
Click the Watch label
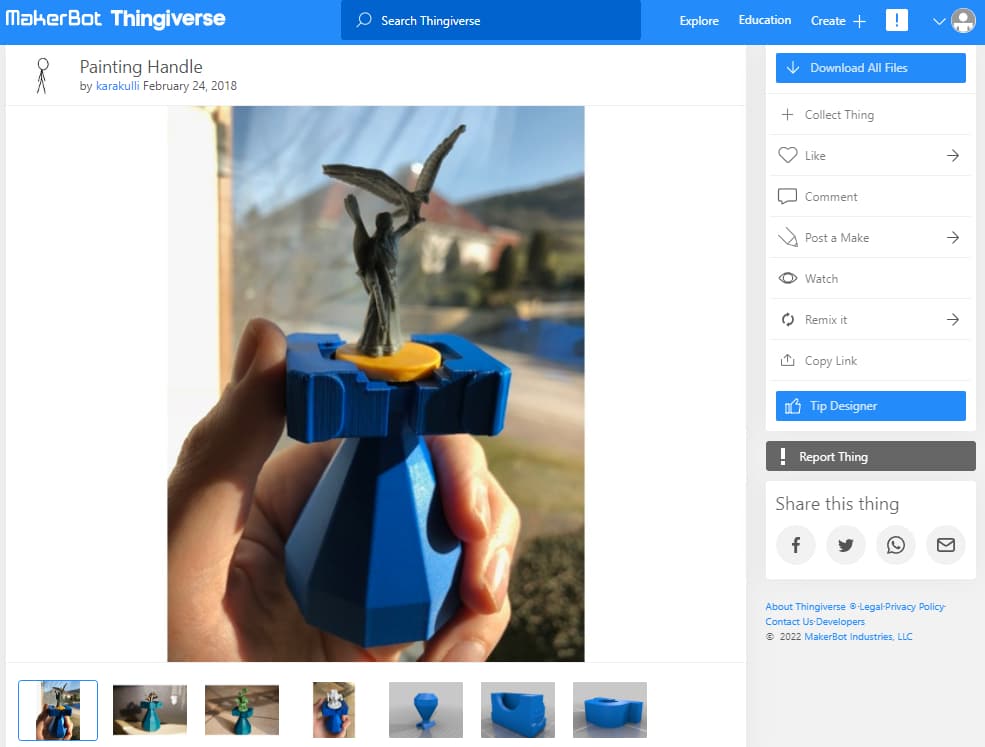tap(821, 279)
